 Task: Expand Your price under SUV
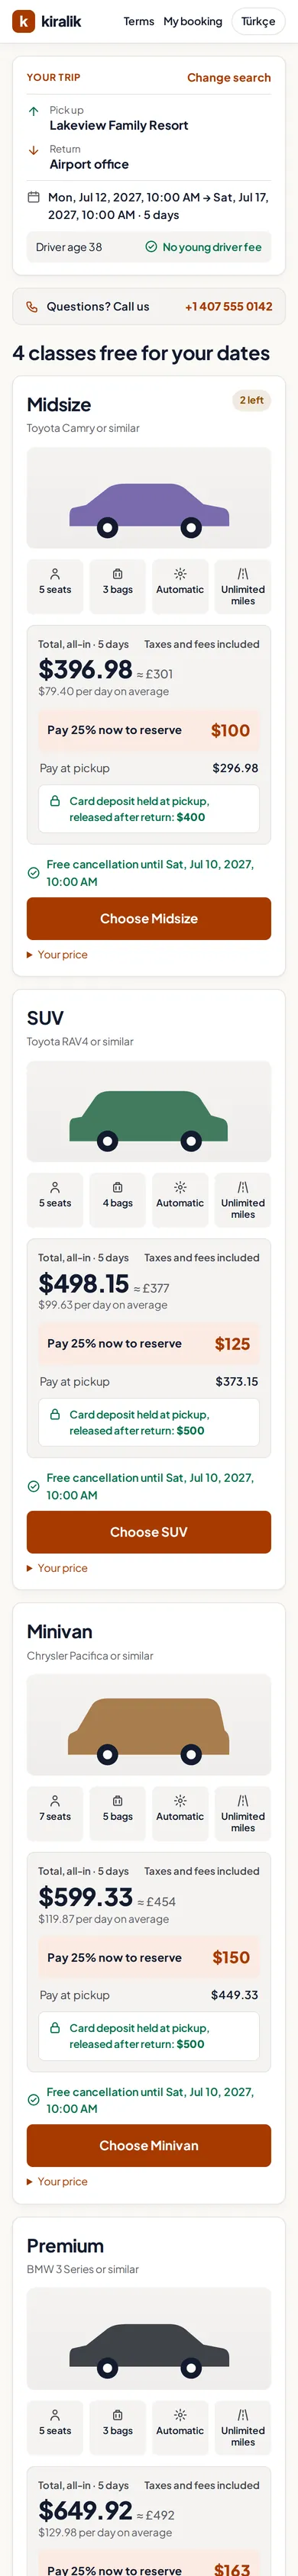coord(57,1568)
